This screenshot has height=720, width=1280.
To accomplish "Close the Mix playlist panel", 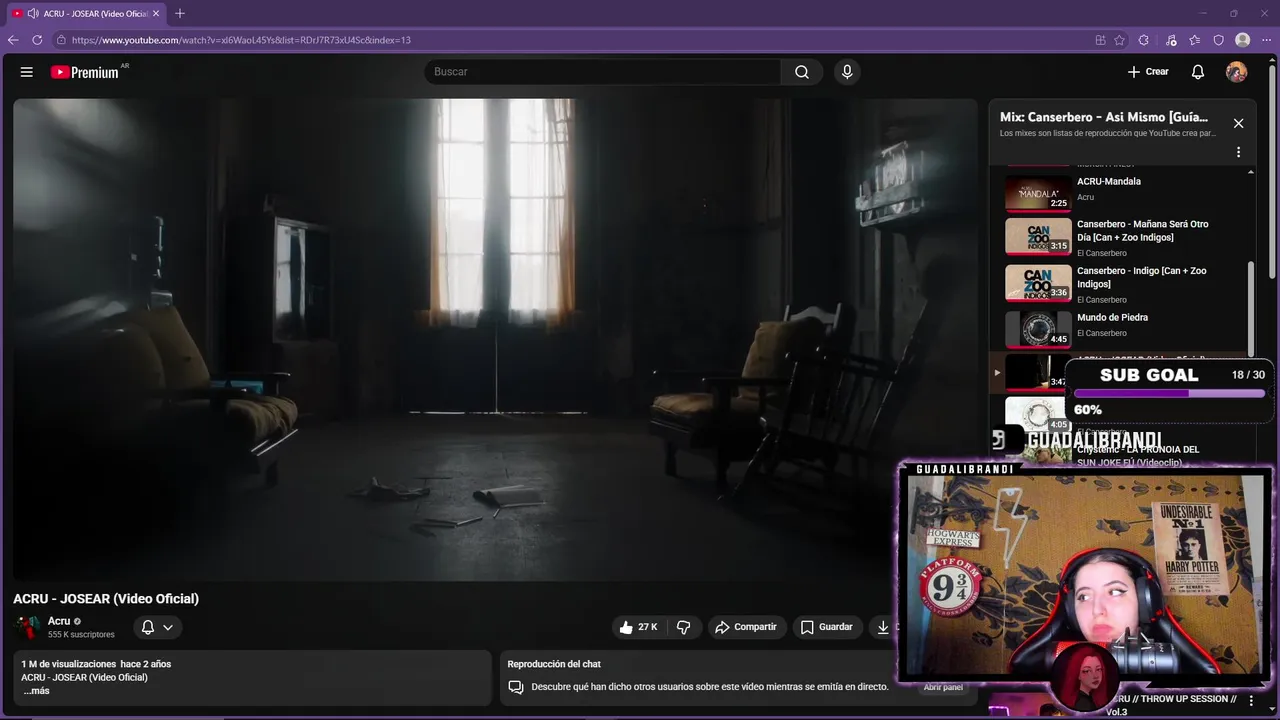I will point(1238,123).
